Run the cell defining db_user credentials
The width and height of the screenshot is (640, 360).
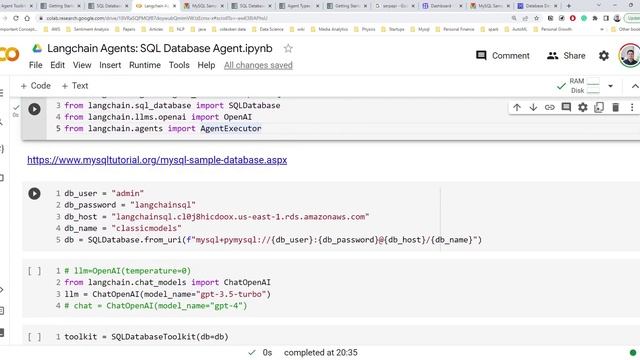pos(34,193)
